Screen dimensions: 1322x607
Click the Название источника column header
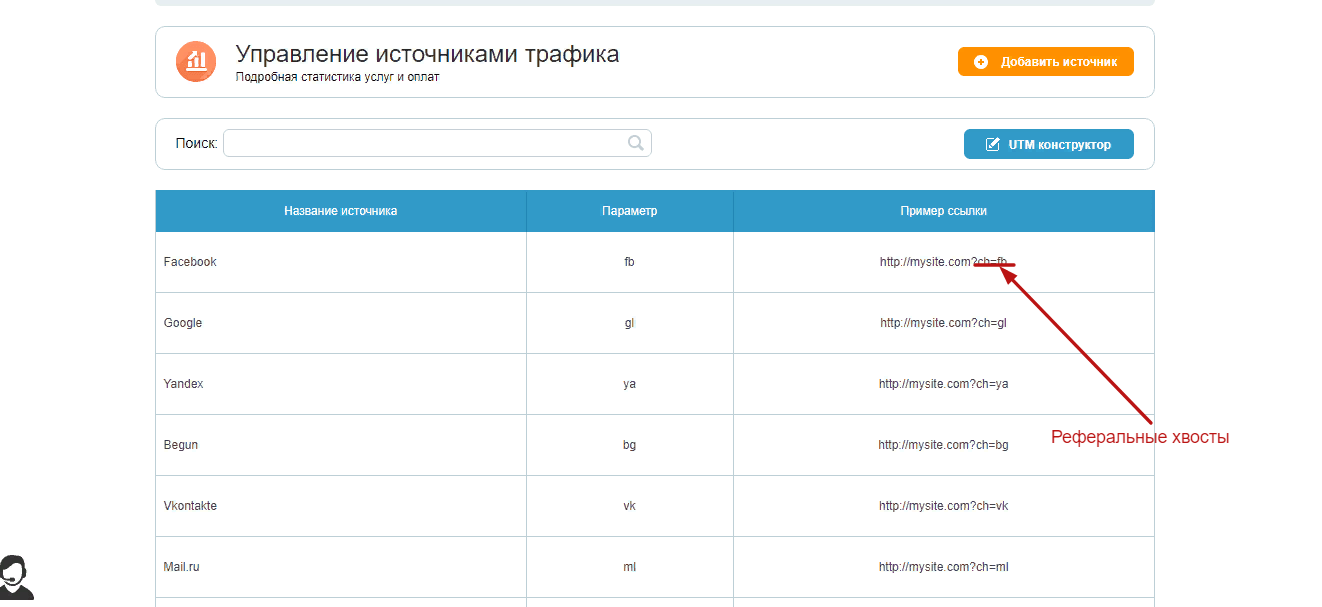(x=341, y=211)
